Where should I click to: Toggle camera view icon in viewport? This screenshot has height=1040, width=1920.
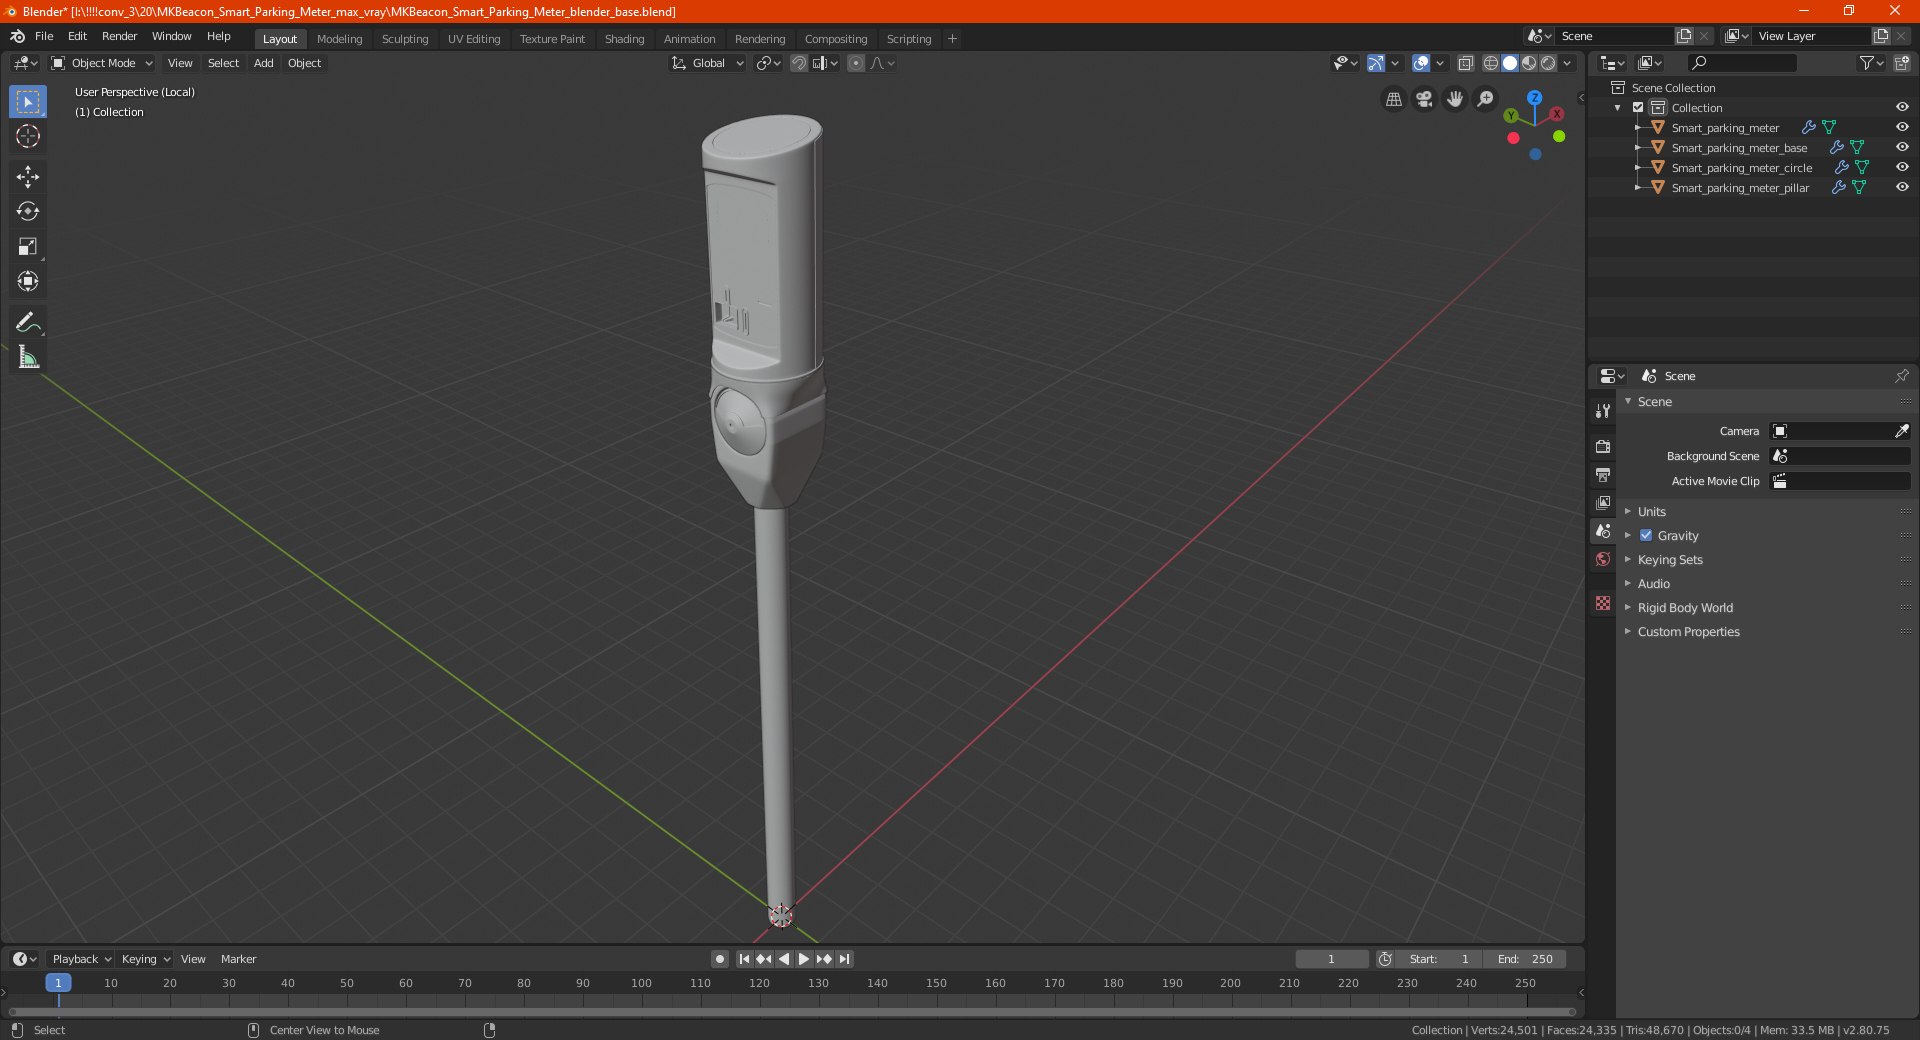point(1424,99)
